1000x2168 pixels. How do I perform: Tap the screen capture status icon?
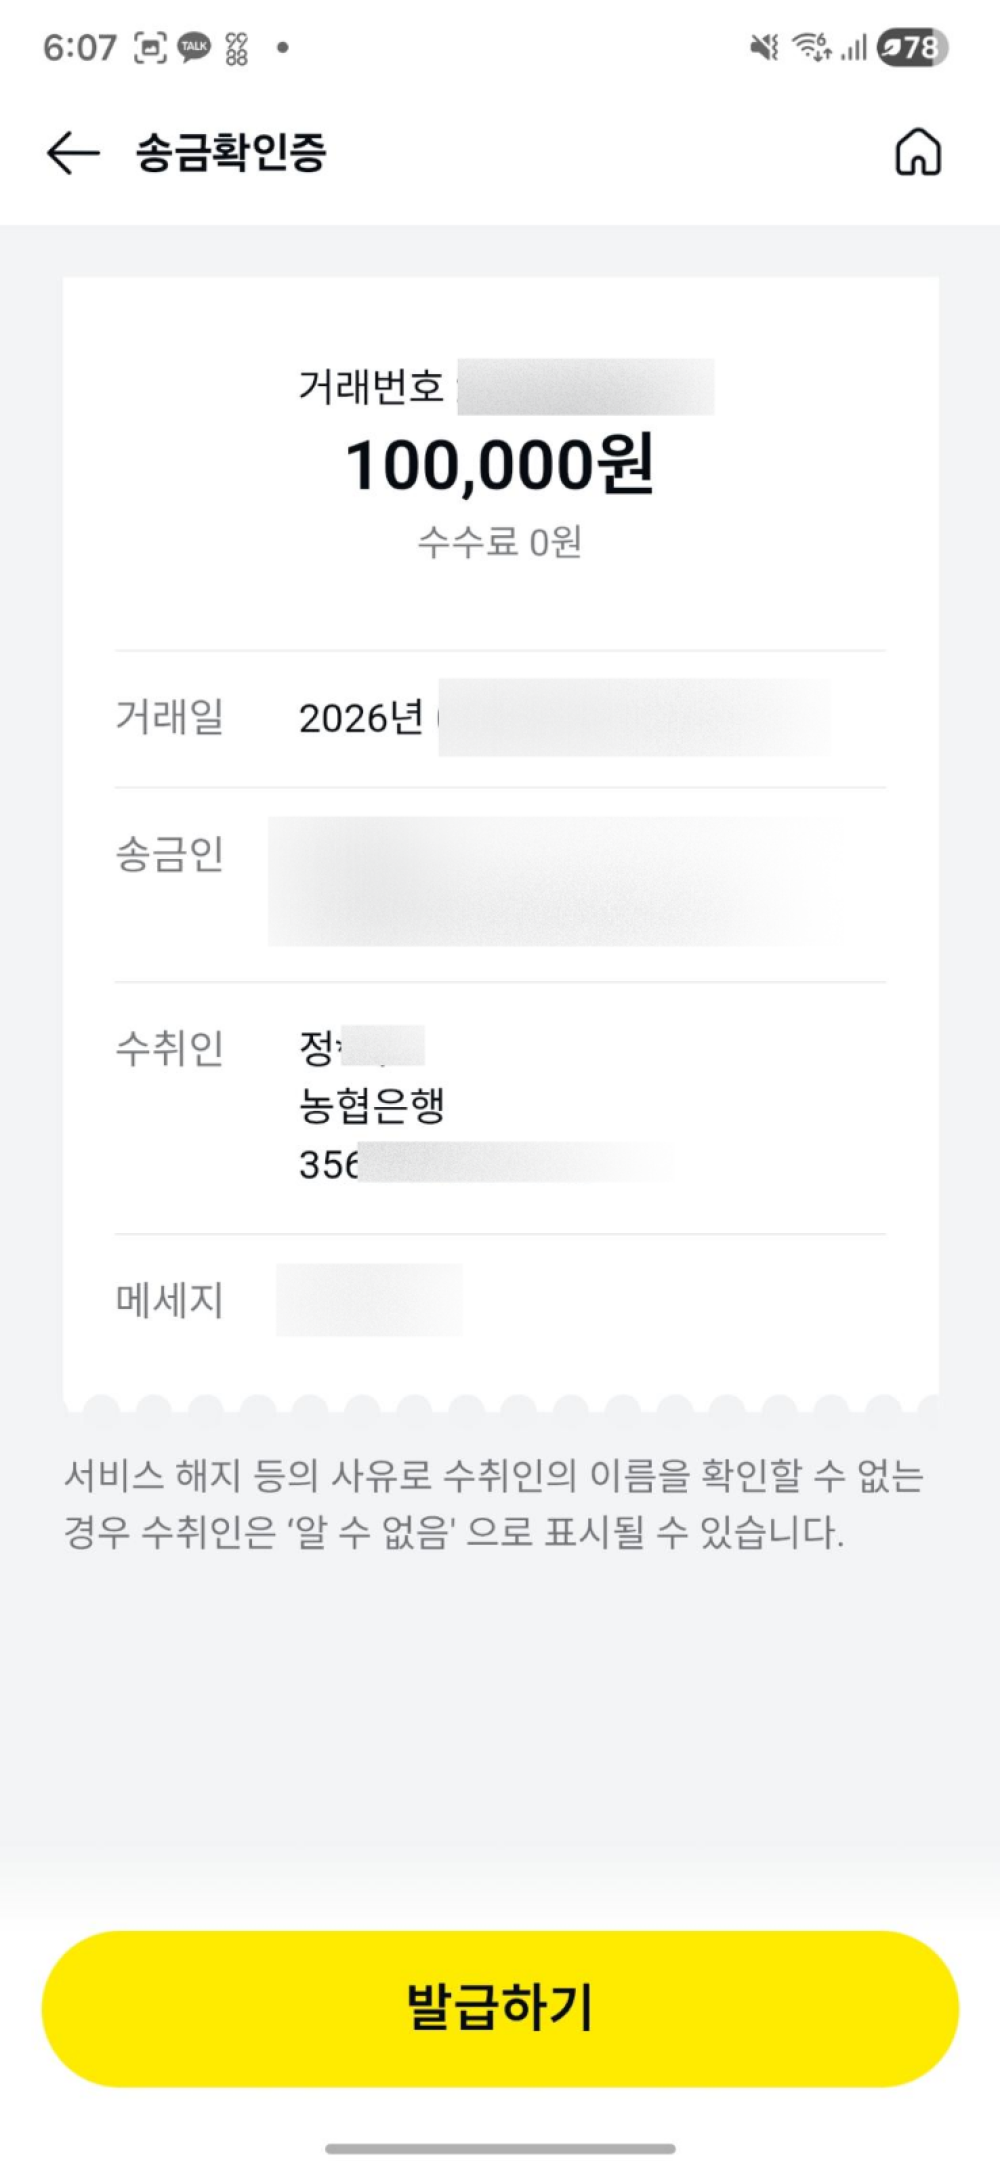click(150, 47)
